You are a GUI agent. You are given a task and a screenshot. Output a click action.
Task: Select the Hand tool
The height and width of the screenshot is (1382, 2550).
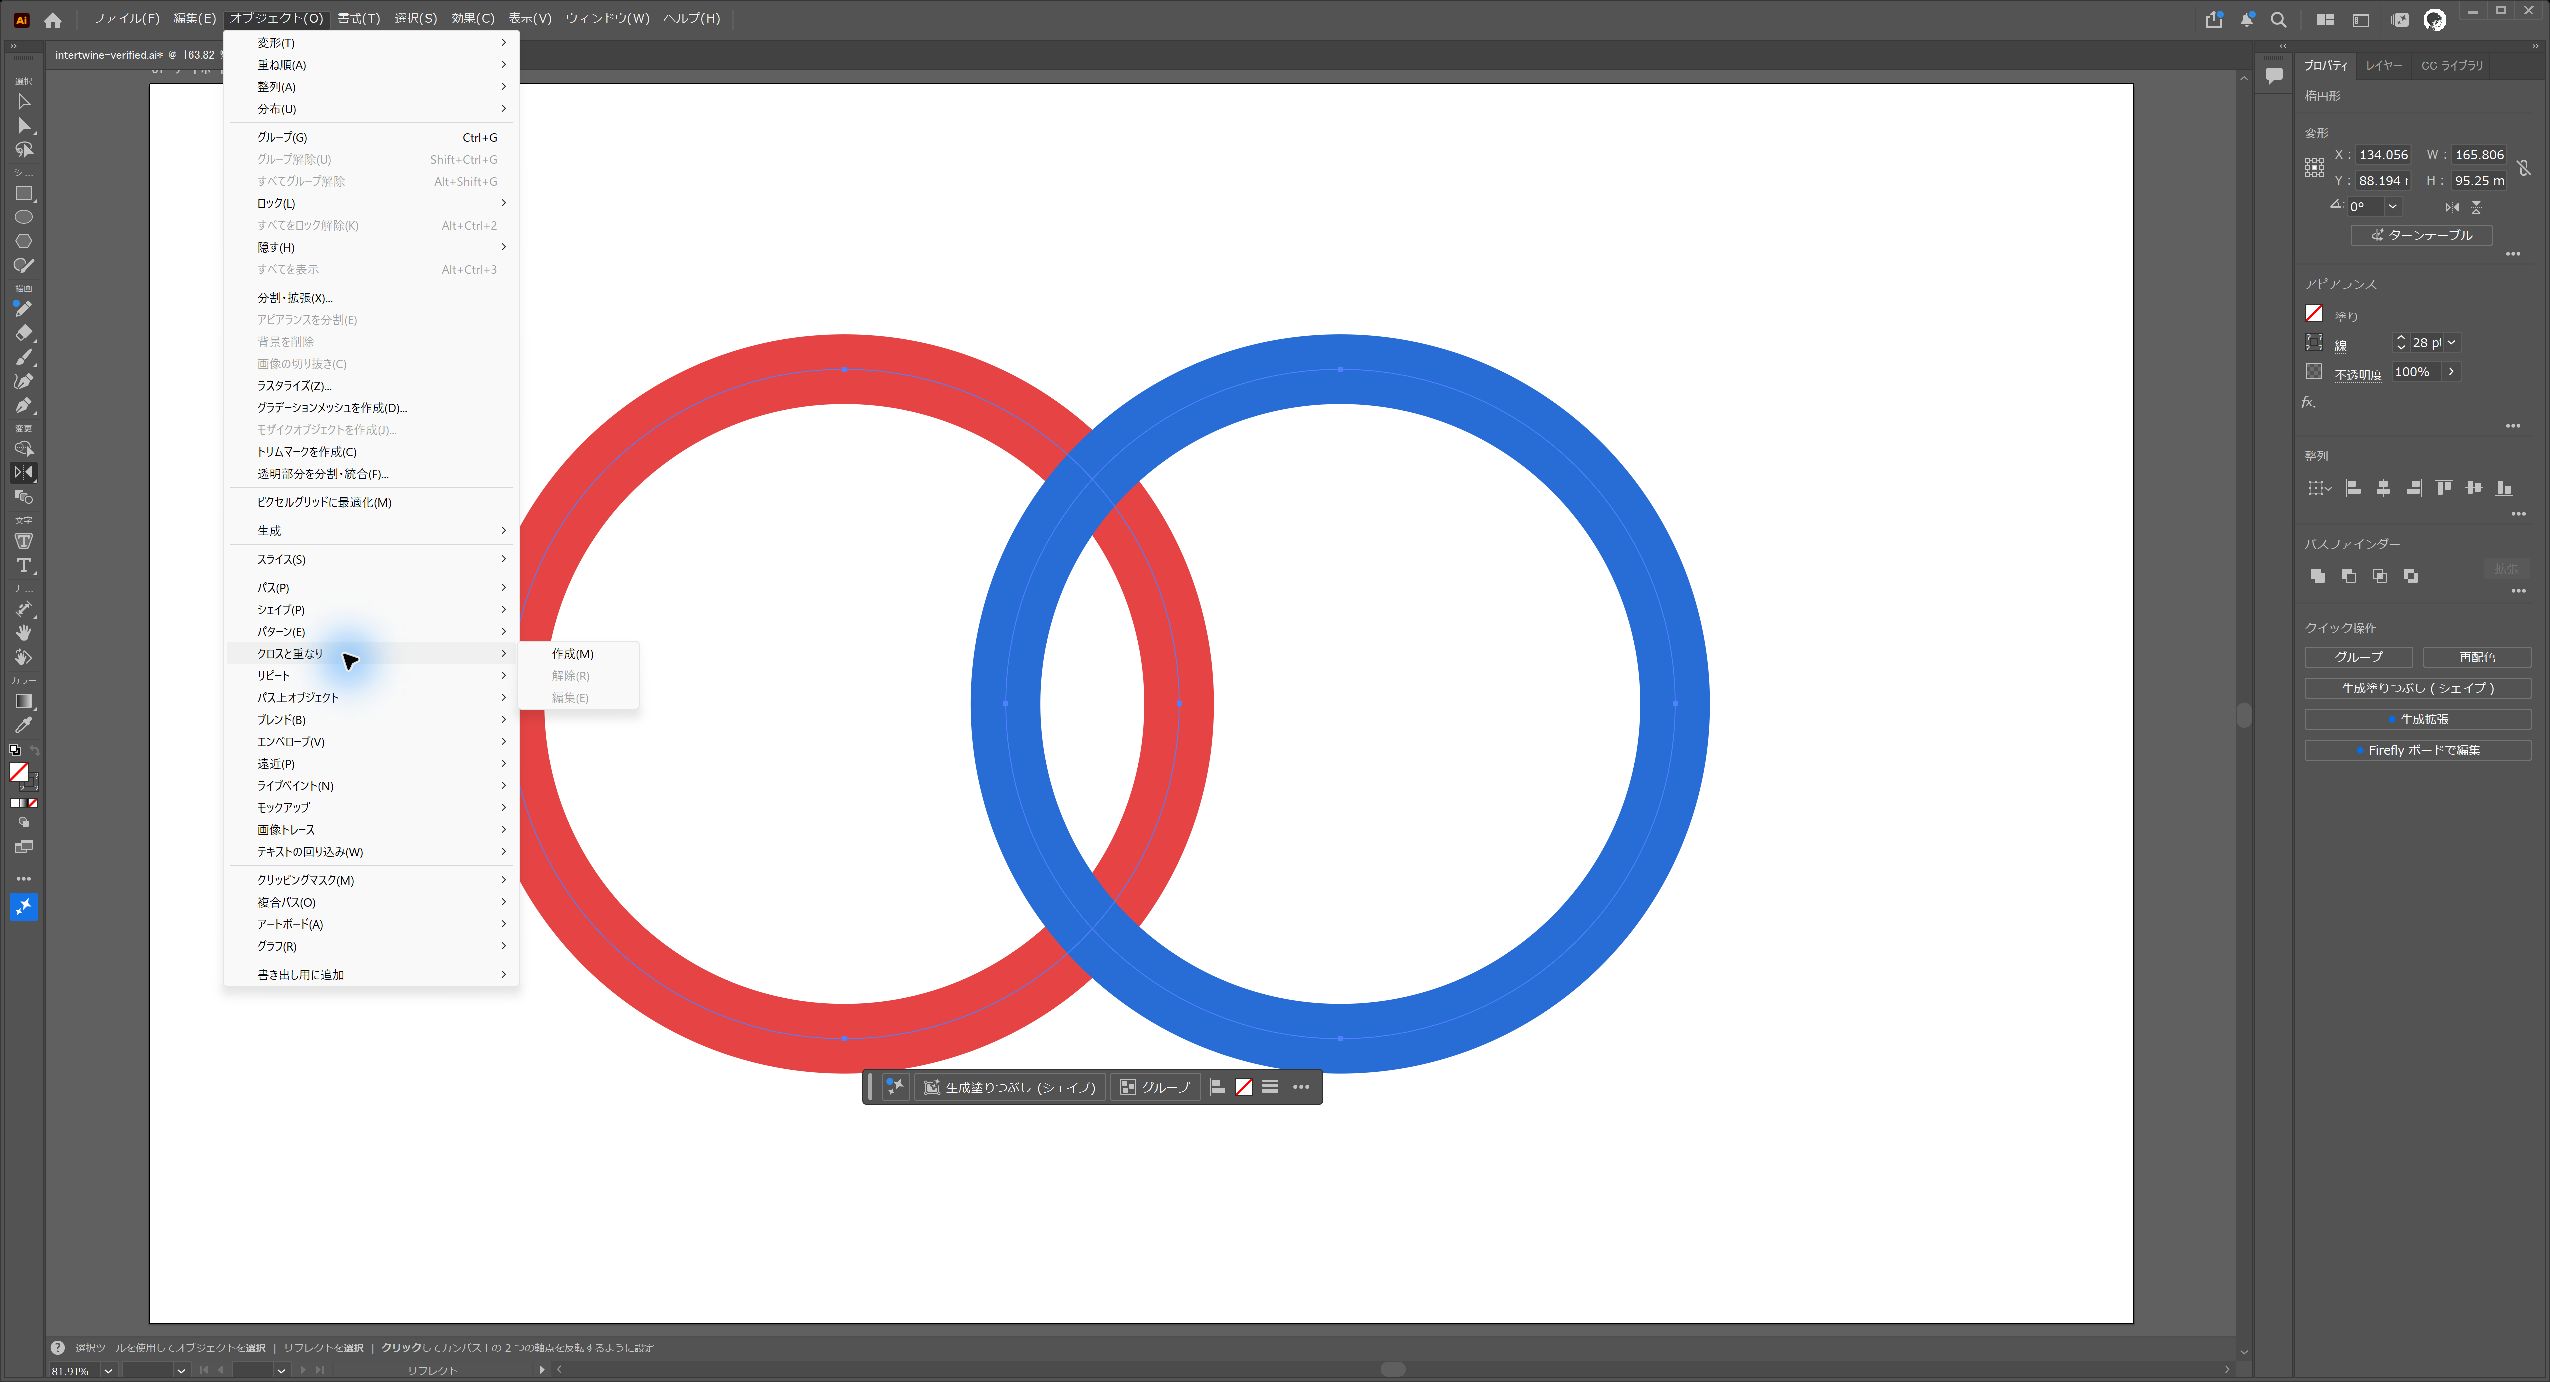point(24,633)
